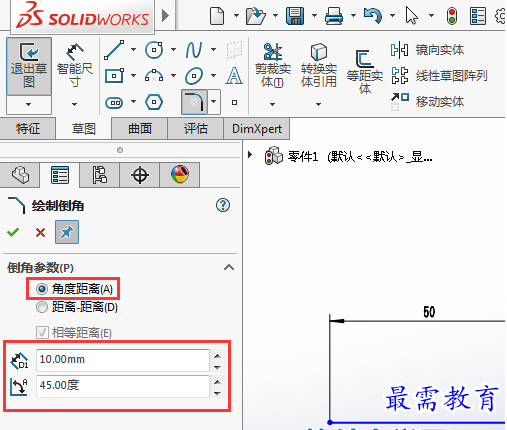Open the Line tool dropdown arrow
The height and width of the screenshot is (430, 507).
[x=134, y=50]
